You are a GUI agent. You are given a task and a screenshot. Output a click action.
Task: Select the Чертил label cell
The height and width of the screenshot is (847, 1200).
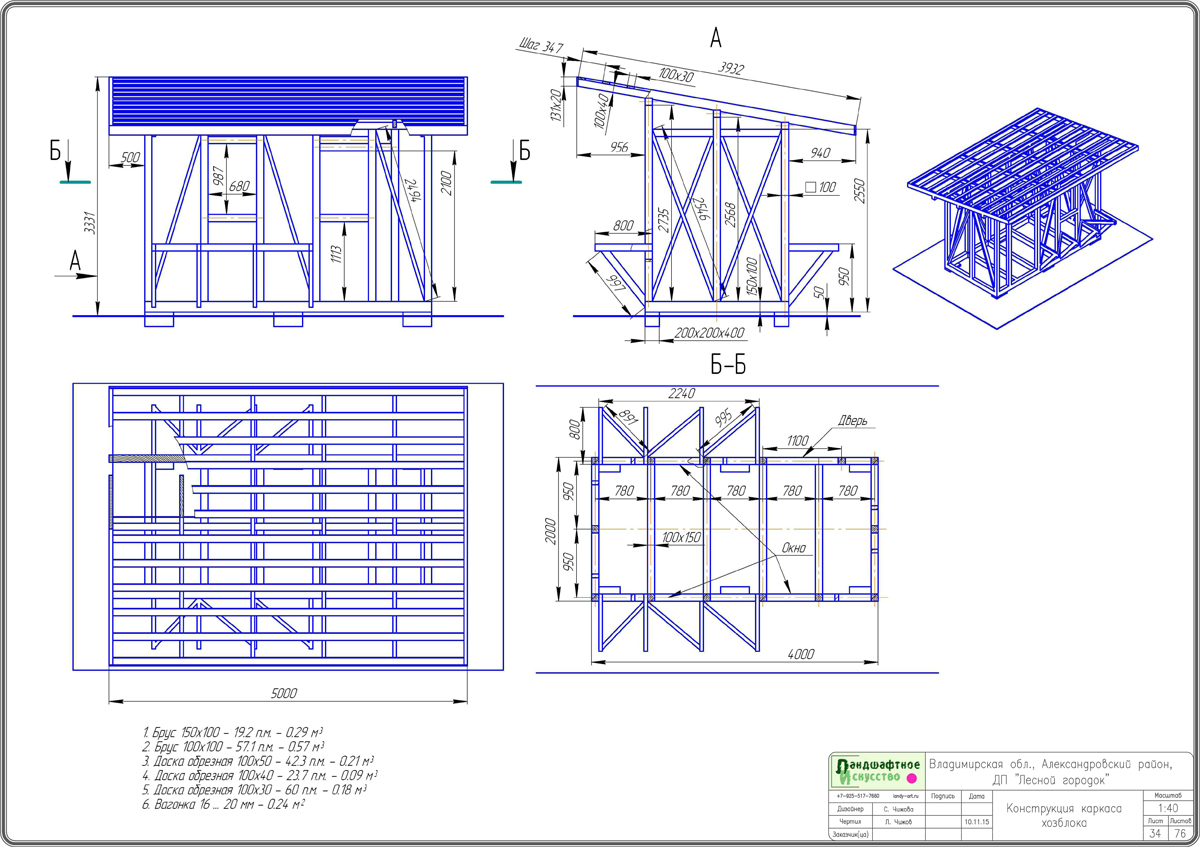pos(851,821)
